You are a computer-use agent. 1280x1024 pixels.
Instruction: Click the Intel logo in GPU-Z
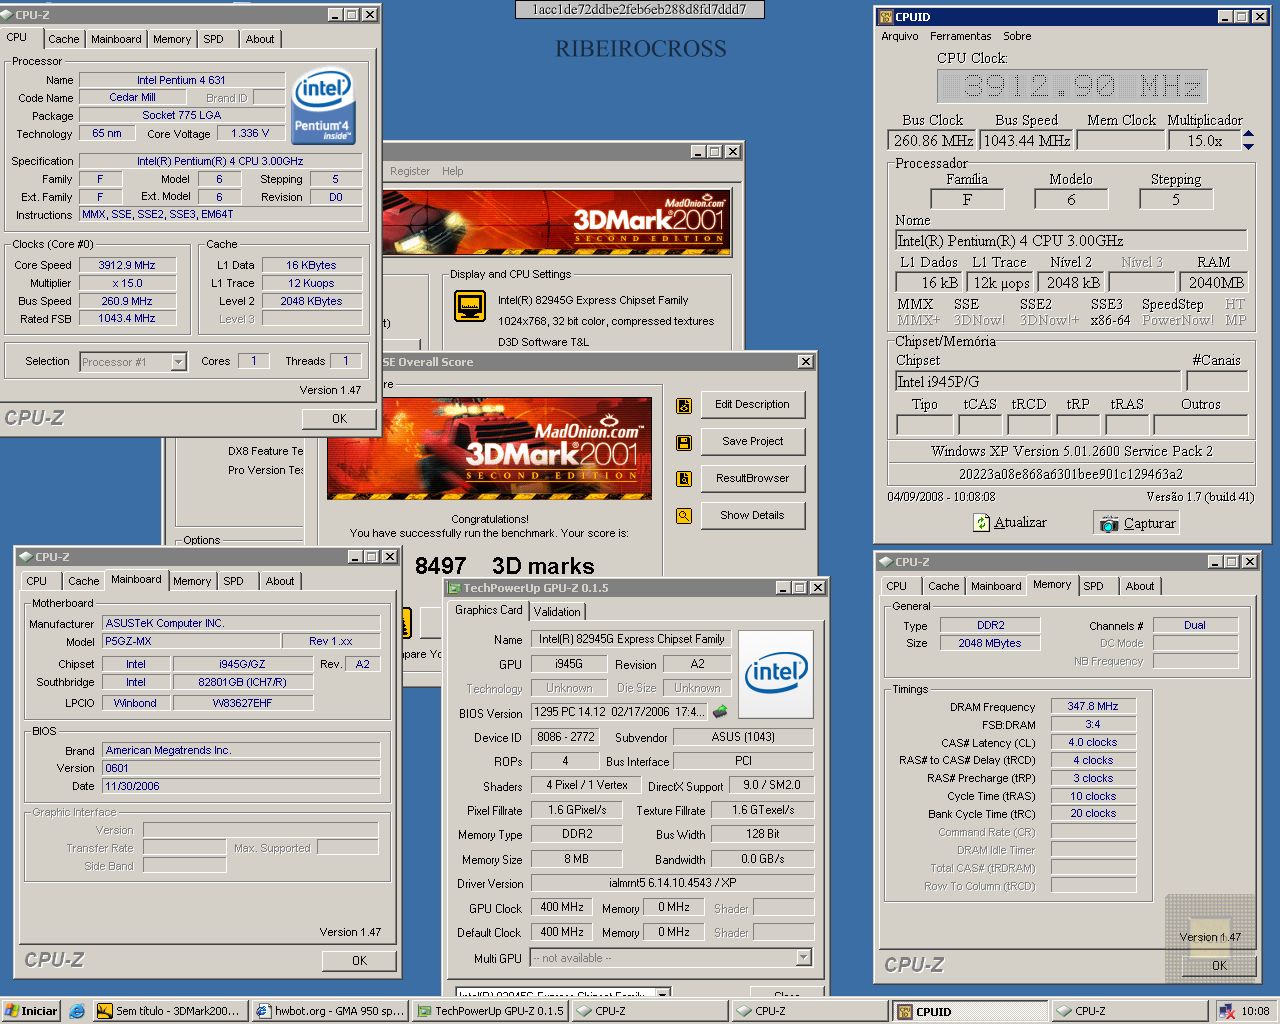(x=775, y=673)
